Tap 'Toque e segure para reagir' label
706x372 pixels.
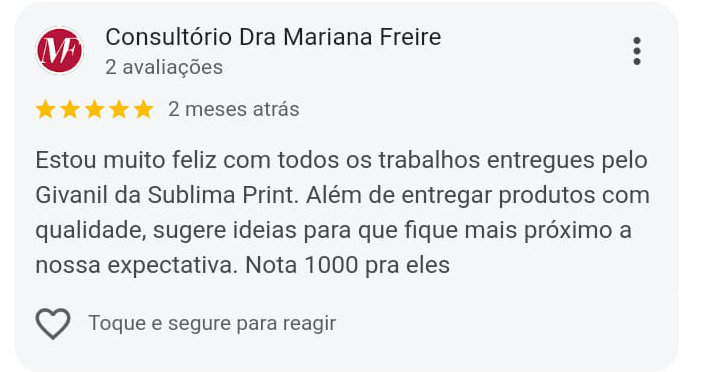coord(212,323)
